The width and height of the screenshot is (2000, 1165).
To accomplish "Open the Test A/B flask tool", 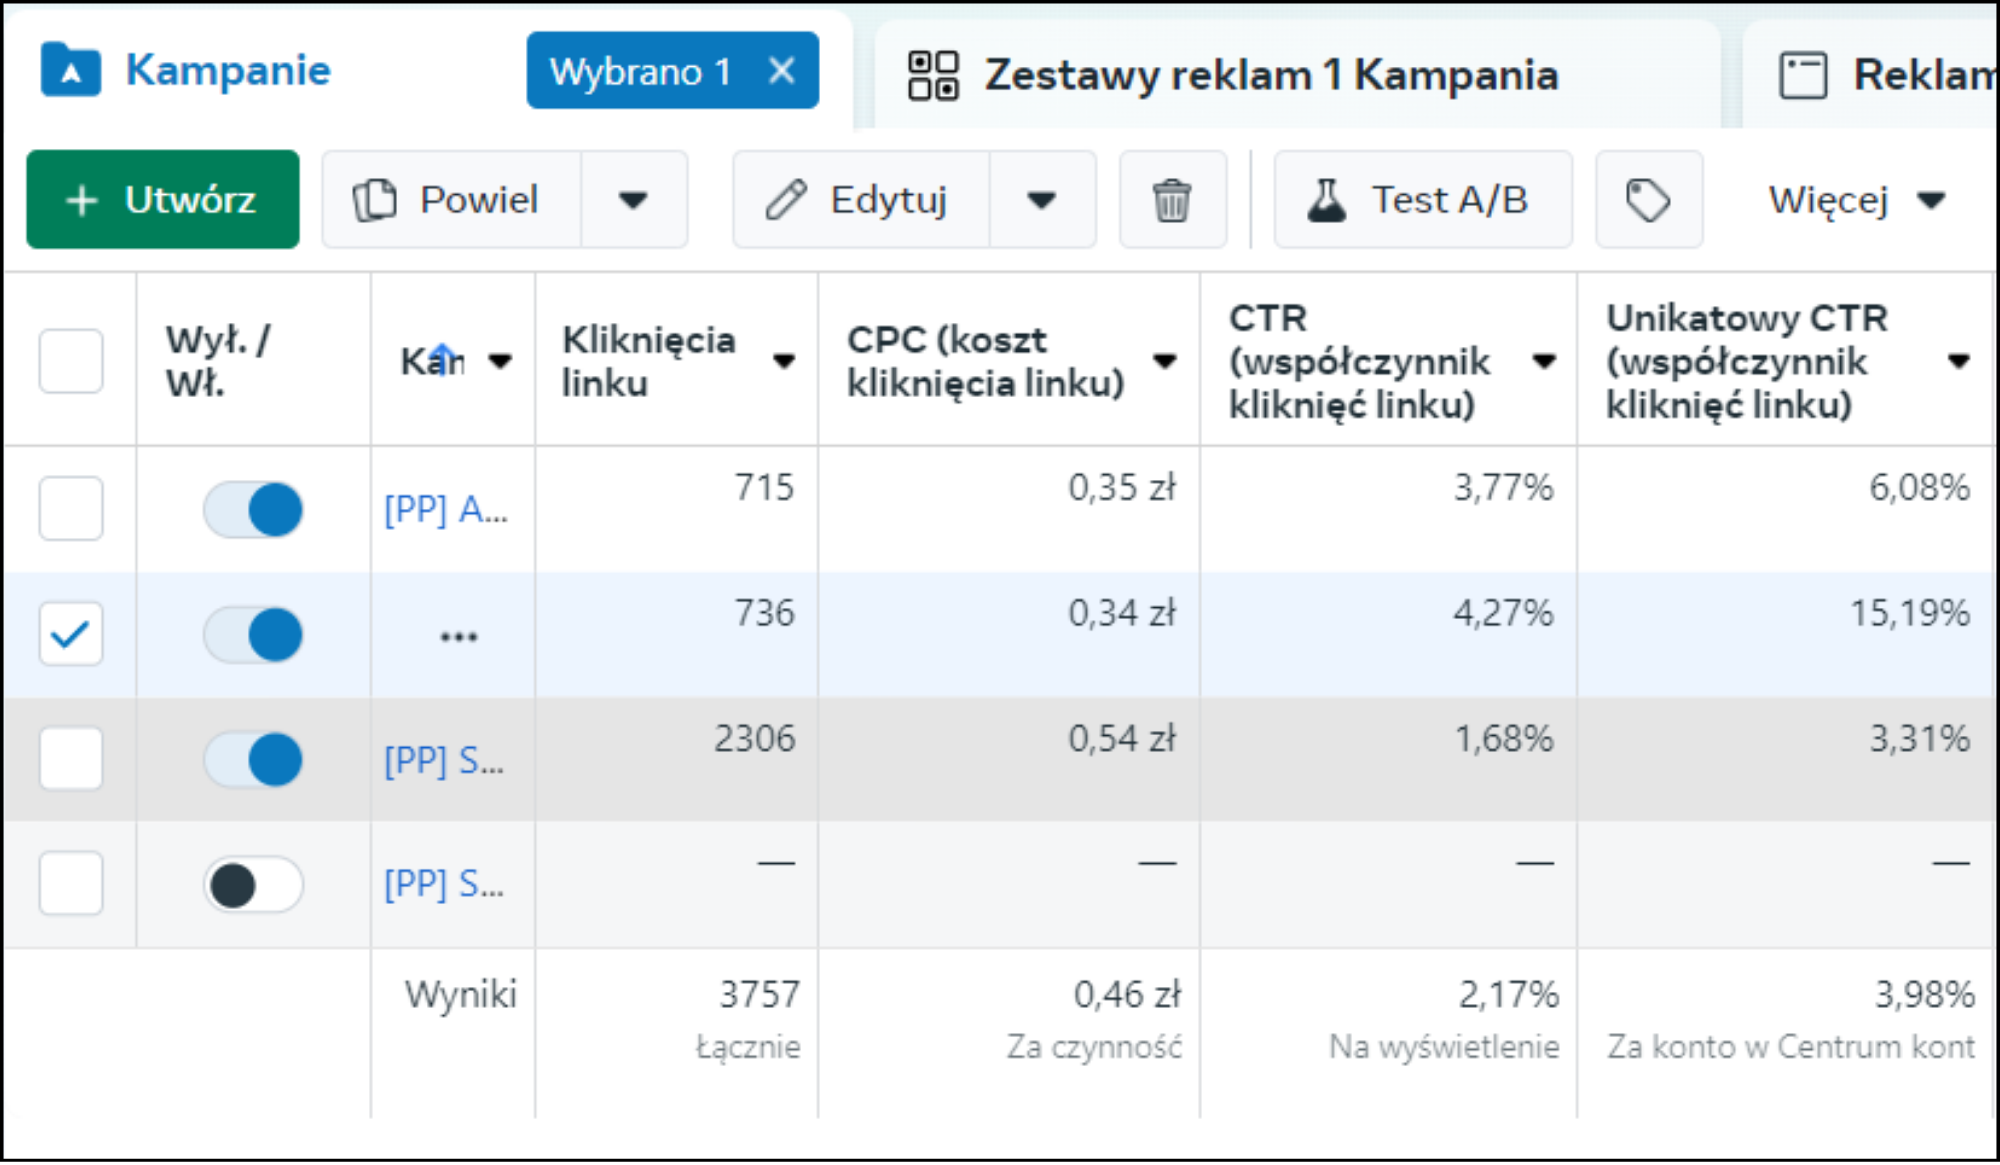I will (x=1421, y=200).
